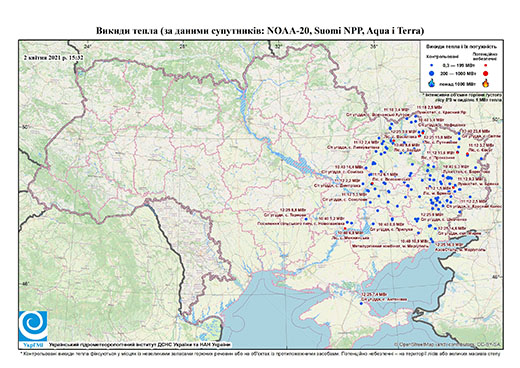Click the footnote text below the map
The height and width of the screenshot is (368, 520).
pos(261,353)
